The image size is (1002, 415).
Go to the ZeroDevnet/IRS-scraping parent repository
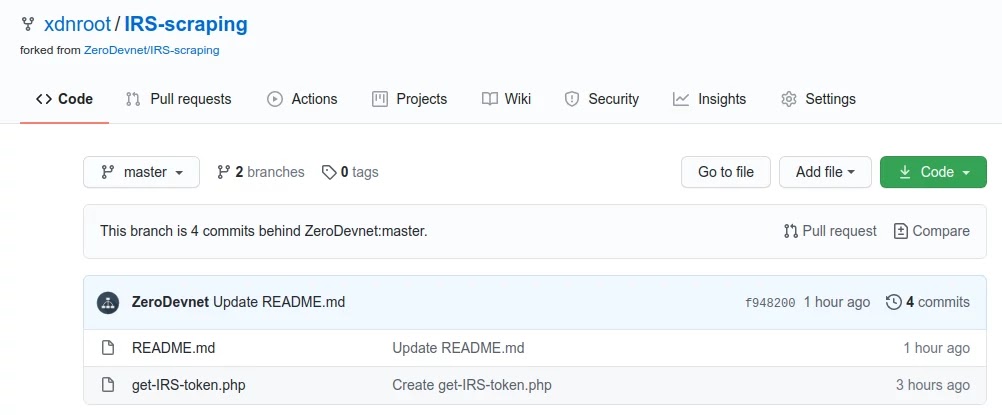point(151,50)
